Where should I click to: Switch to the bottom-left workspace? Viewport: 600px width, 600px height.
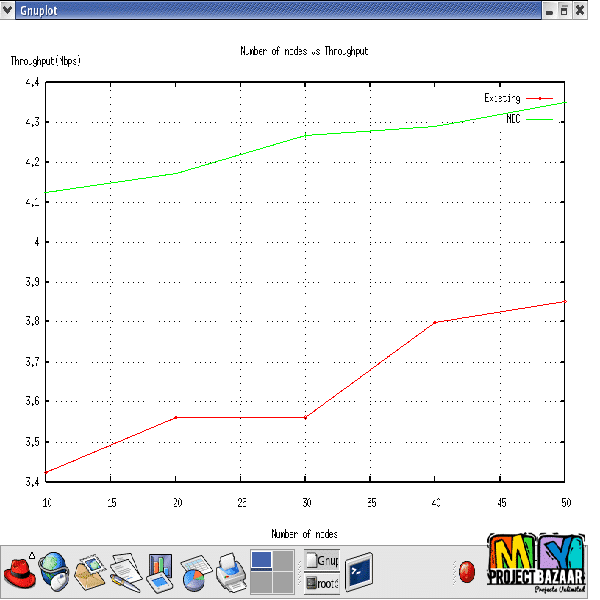click(260, 583)
